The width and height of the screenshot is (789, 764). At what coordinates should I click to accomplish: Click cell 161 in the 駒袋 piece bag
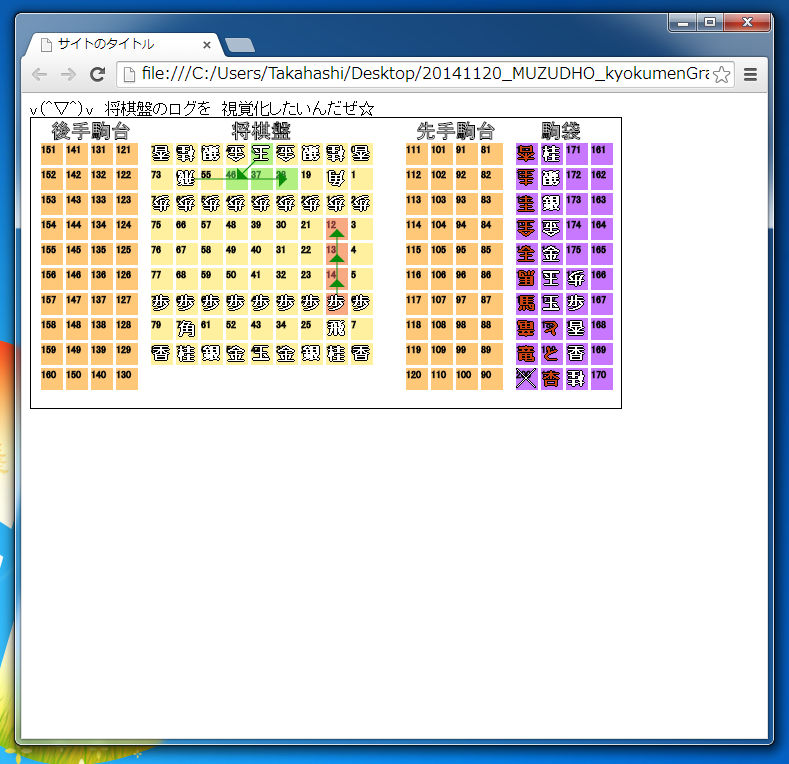[x=601, y=154]
